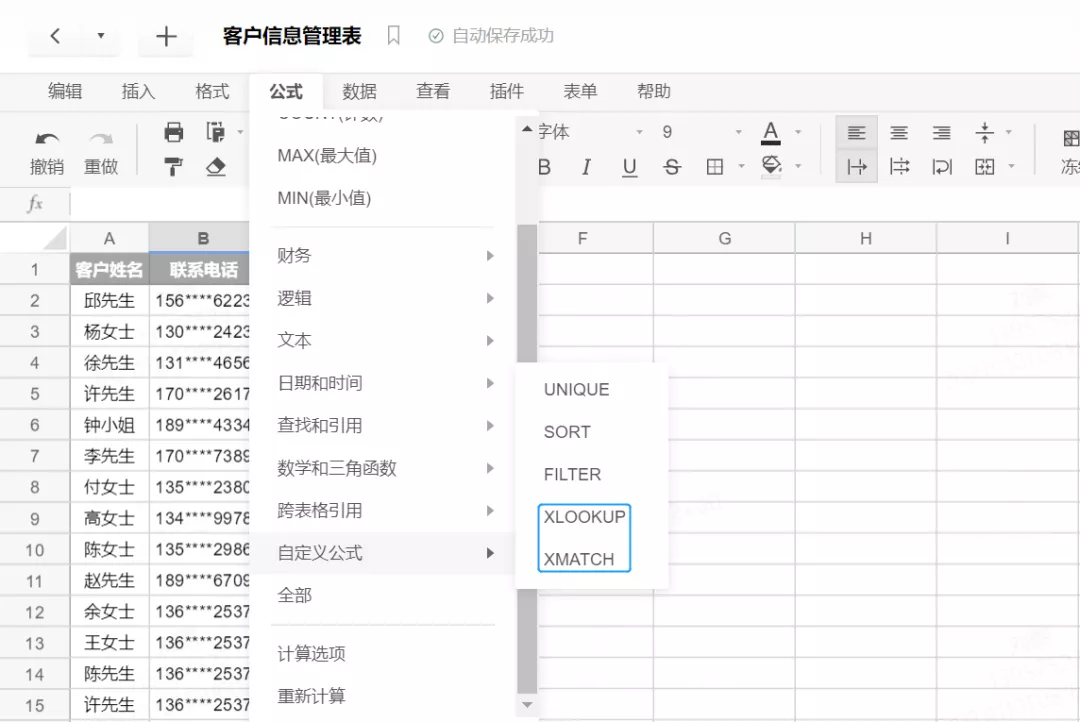Toggle the merge cells option
The image size is (1080, 722).
(x=984, y=167)
